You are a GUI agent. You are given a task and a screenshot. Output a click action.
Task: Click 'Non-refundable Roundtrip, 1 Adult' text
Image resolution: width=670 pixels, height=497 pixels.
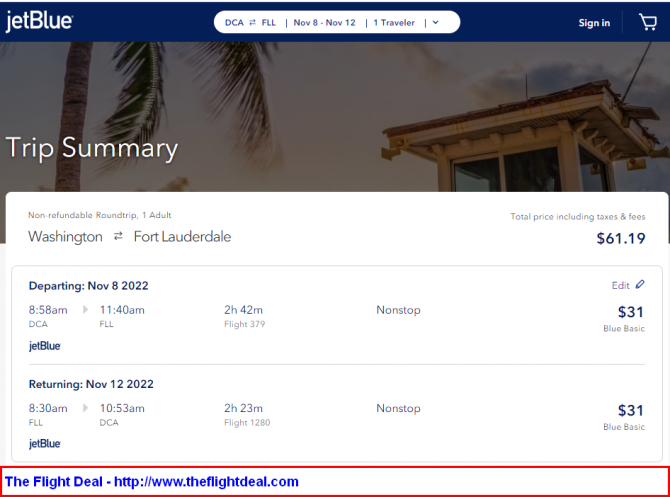coord(100,215)
